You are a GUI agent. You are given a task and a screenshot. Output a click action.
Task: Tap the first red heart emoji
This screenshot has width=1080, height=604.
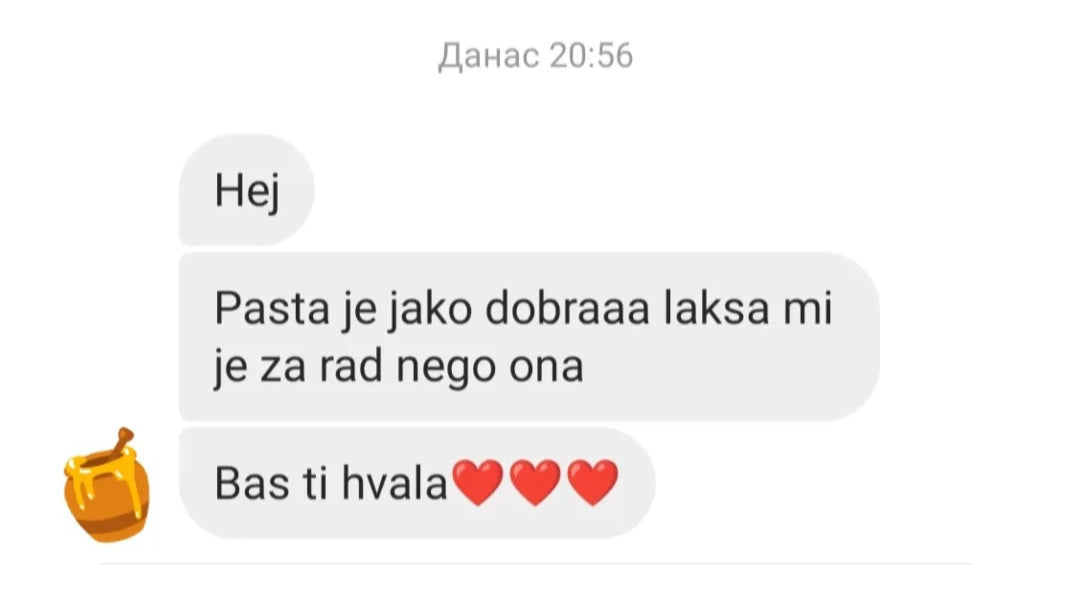(479, 483)
